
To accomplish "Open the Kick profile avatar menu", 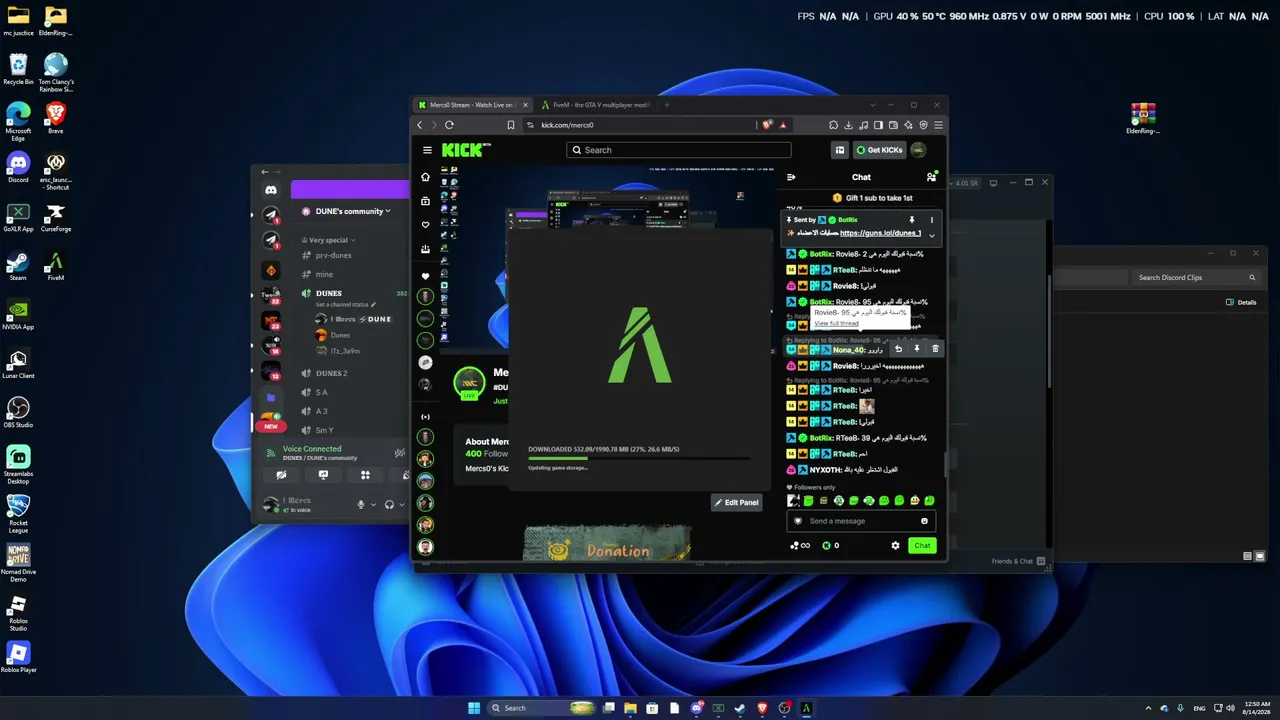I will tap(918, 150).
